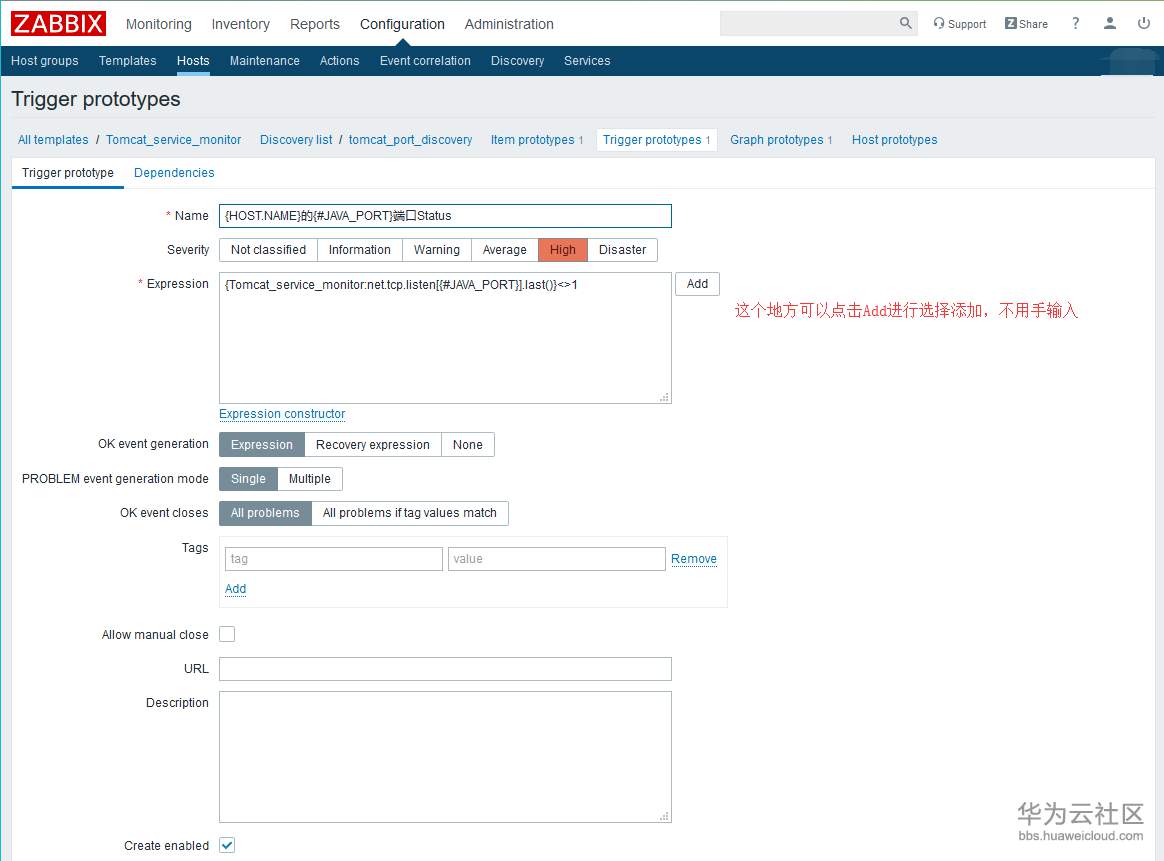
Task: Go to Maintenance submenu
Action: point(264,61)
